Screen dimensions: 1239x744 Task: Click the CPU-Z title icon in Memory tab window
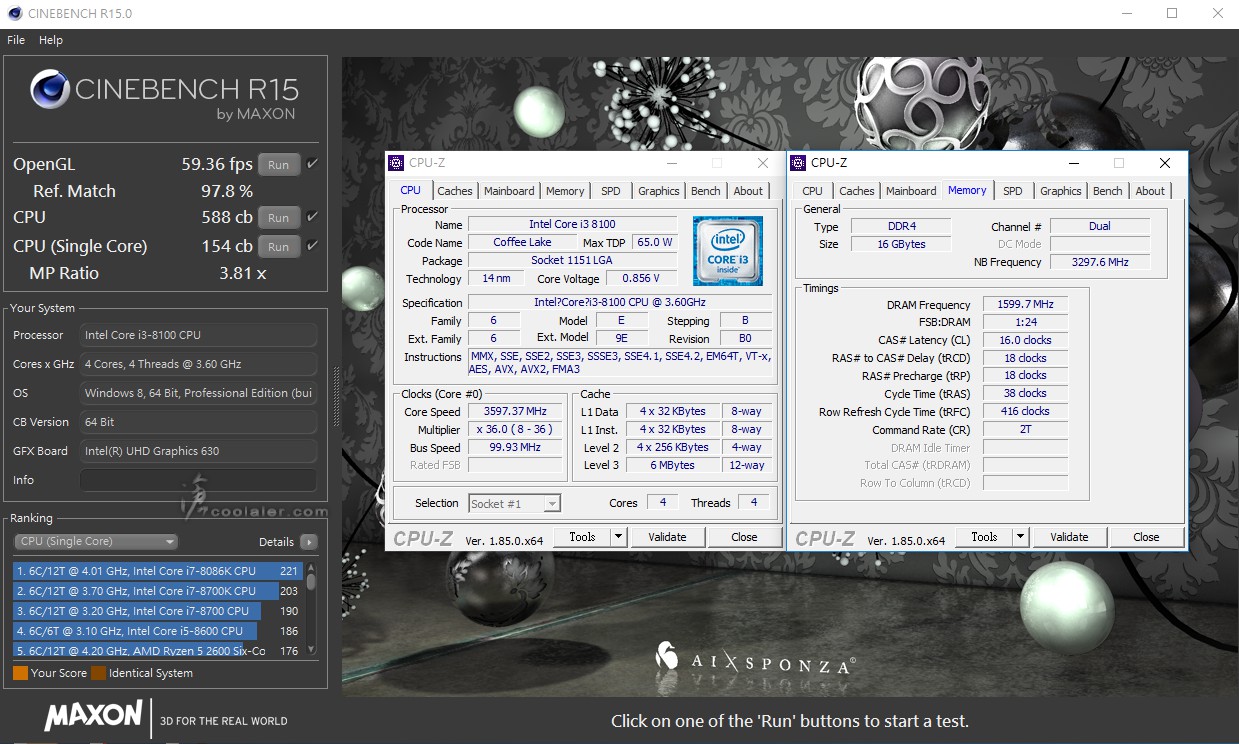click(x=798, y=163)
